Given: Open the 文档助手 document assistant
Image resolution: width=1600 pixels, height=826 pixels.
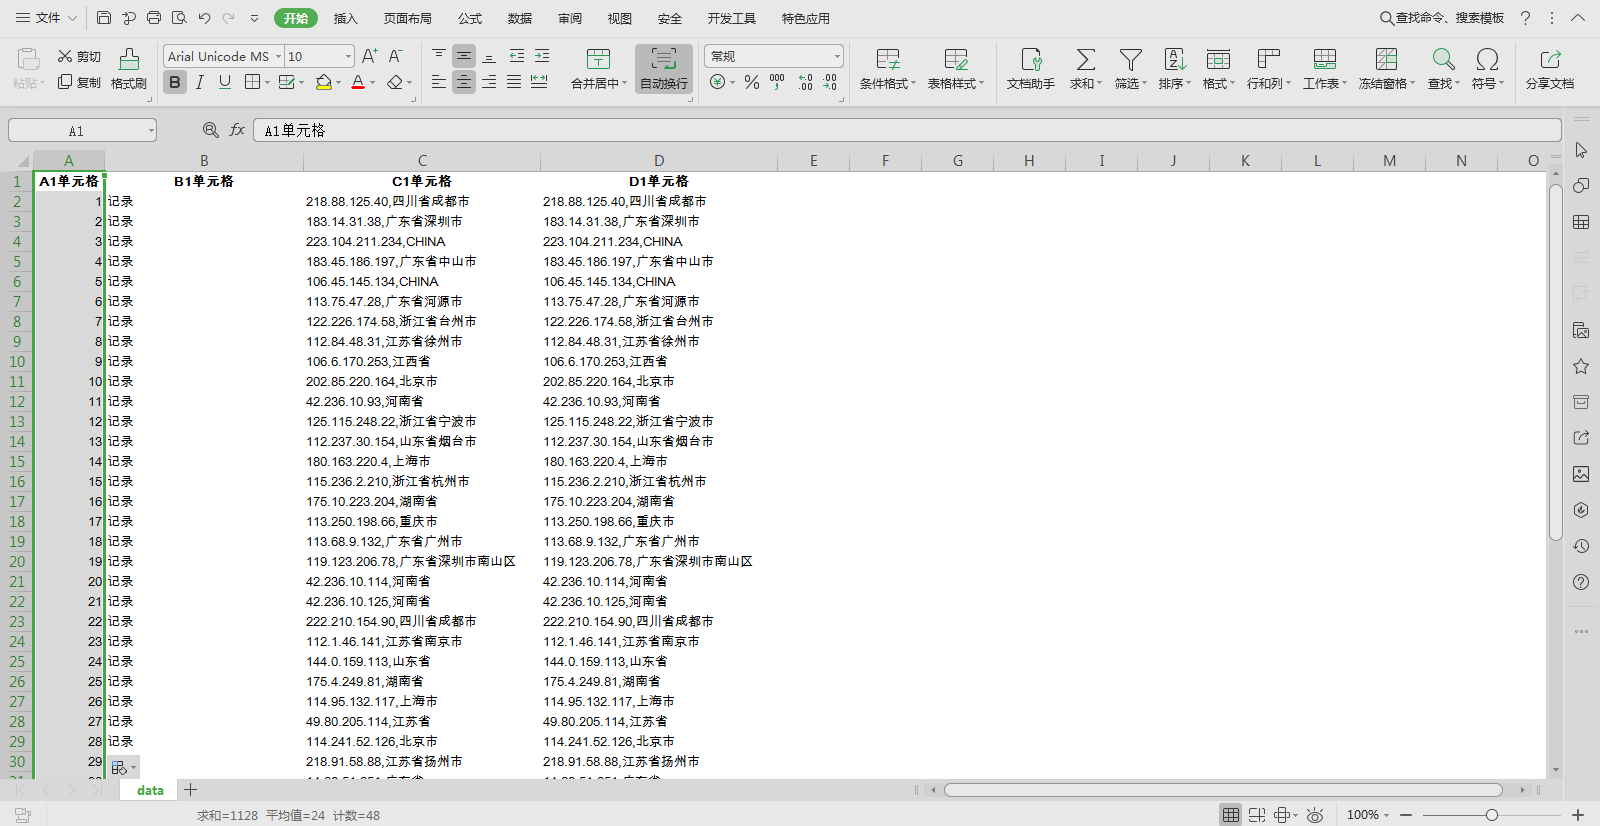Looking at the screenshot, I should point(1031,69).
